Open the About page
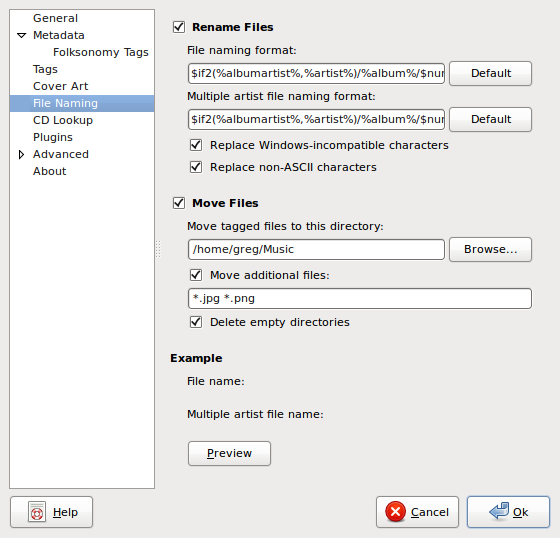 click(x=50, y=171)
